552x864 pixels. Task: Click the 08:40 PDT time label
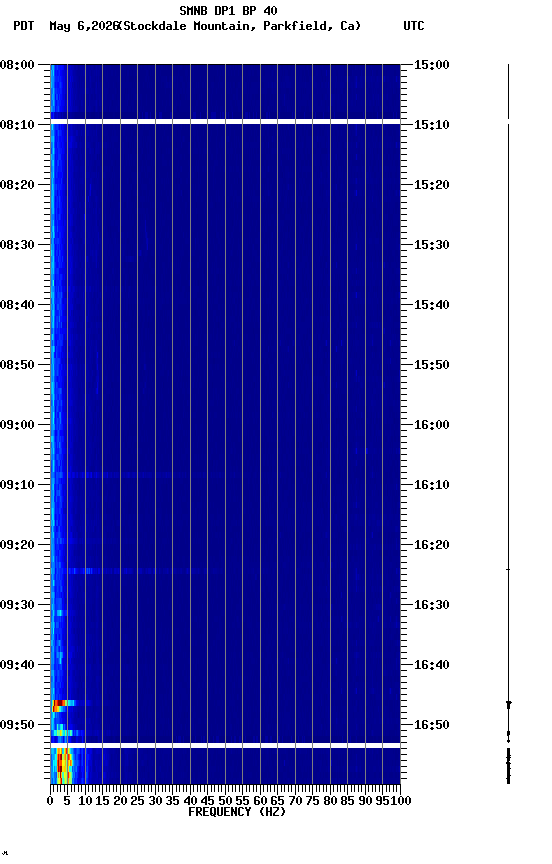coord(17,305)
